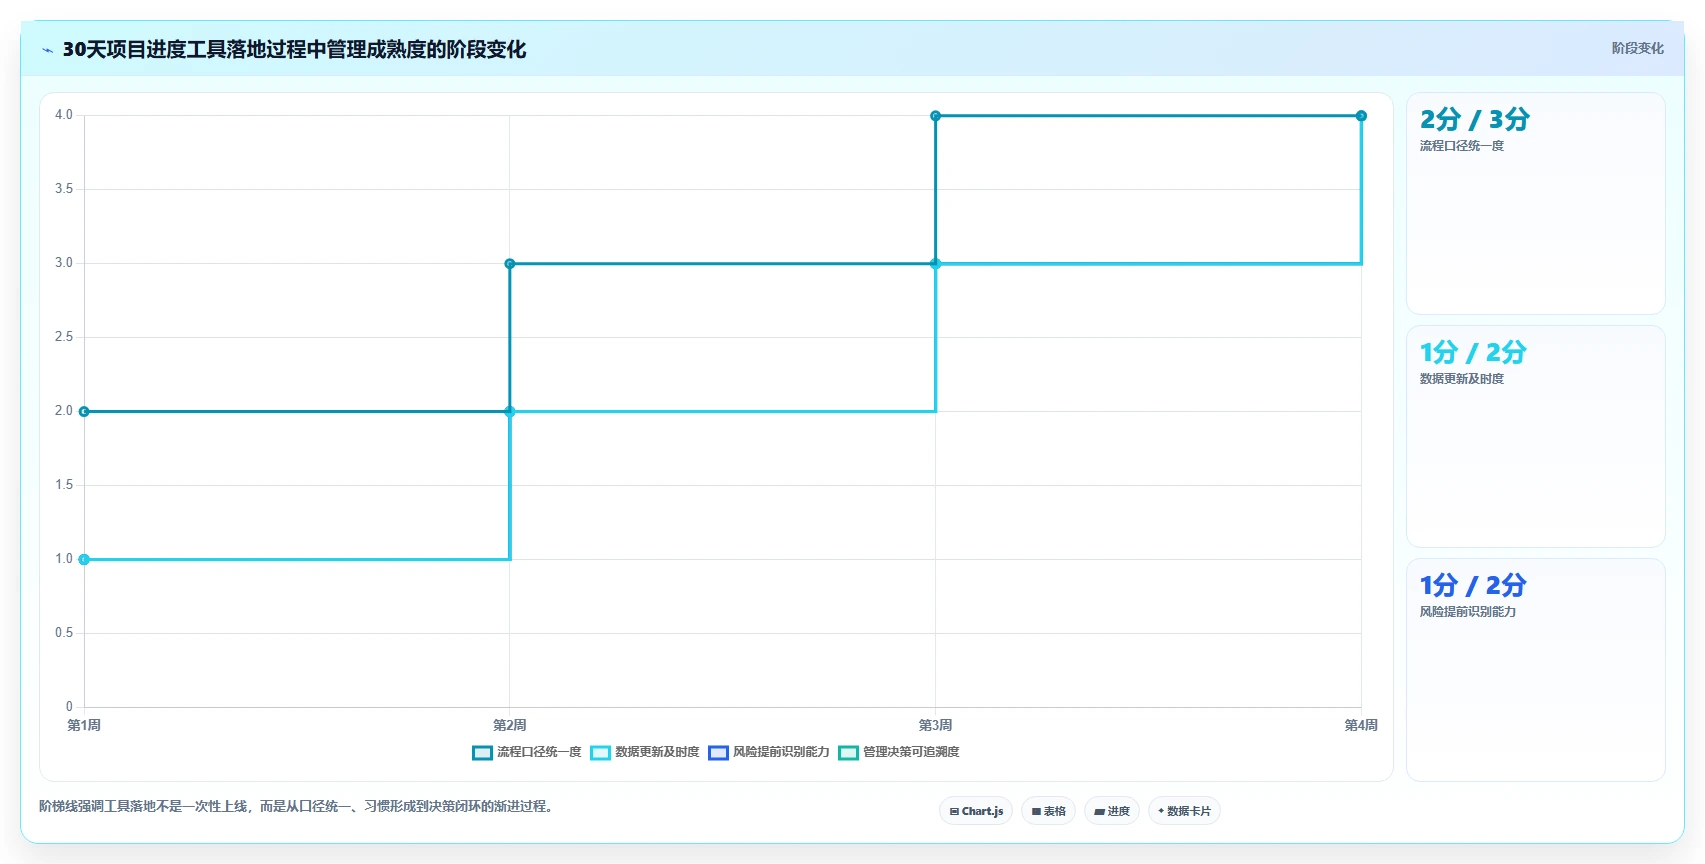Click the 流程口径统一度 legend label
This screenshot has height=864, width=1705.
pyautogui.click(x=539, y=752)
